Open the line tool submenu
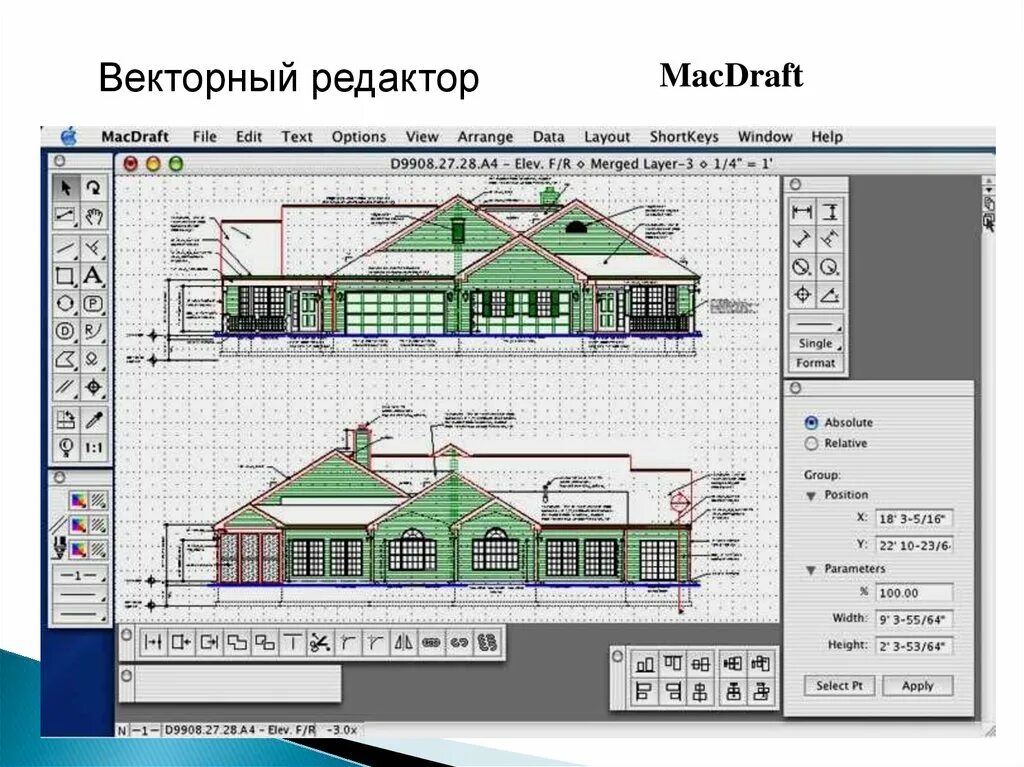The width and height of the screenshot is (1024, 767). pyautogui.click(x=66, y=248)
